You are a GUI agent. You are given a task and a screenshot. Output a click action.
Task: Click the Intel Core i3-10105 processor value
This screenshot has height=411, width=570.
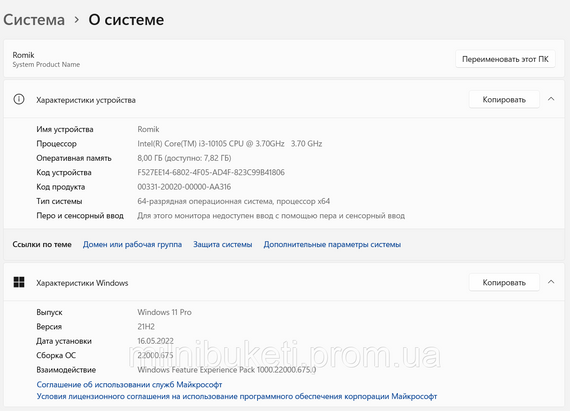[230, 144]
